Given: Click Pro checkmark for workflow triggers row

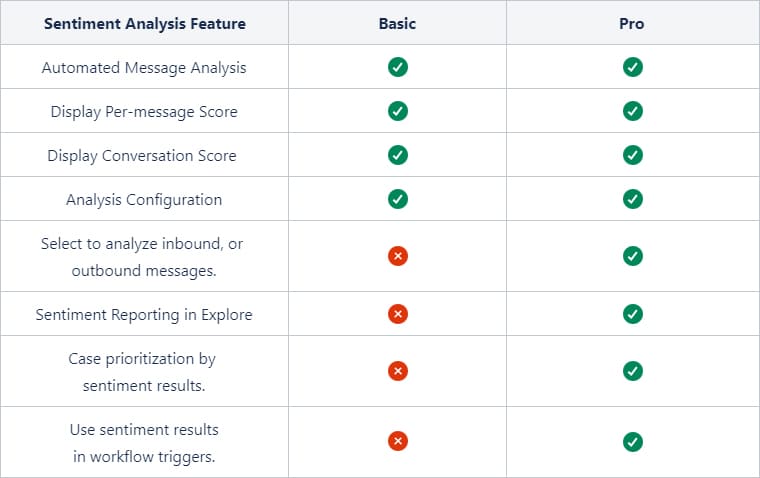Looking at the screenshot, I should pyautogui.click(x=633, y=442).
